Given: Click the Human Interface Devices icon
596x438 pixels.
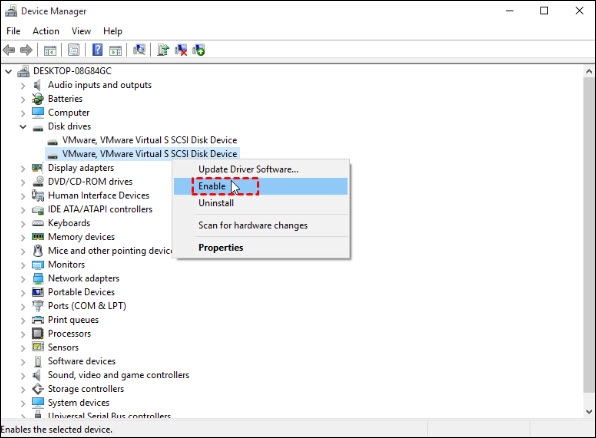Looking at the screenshot, I should pyautogui.click(x=38, y=195).
